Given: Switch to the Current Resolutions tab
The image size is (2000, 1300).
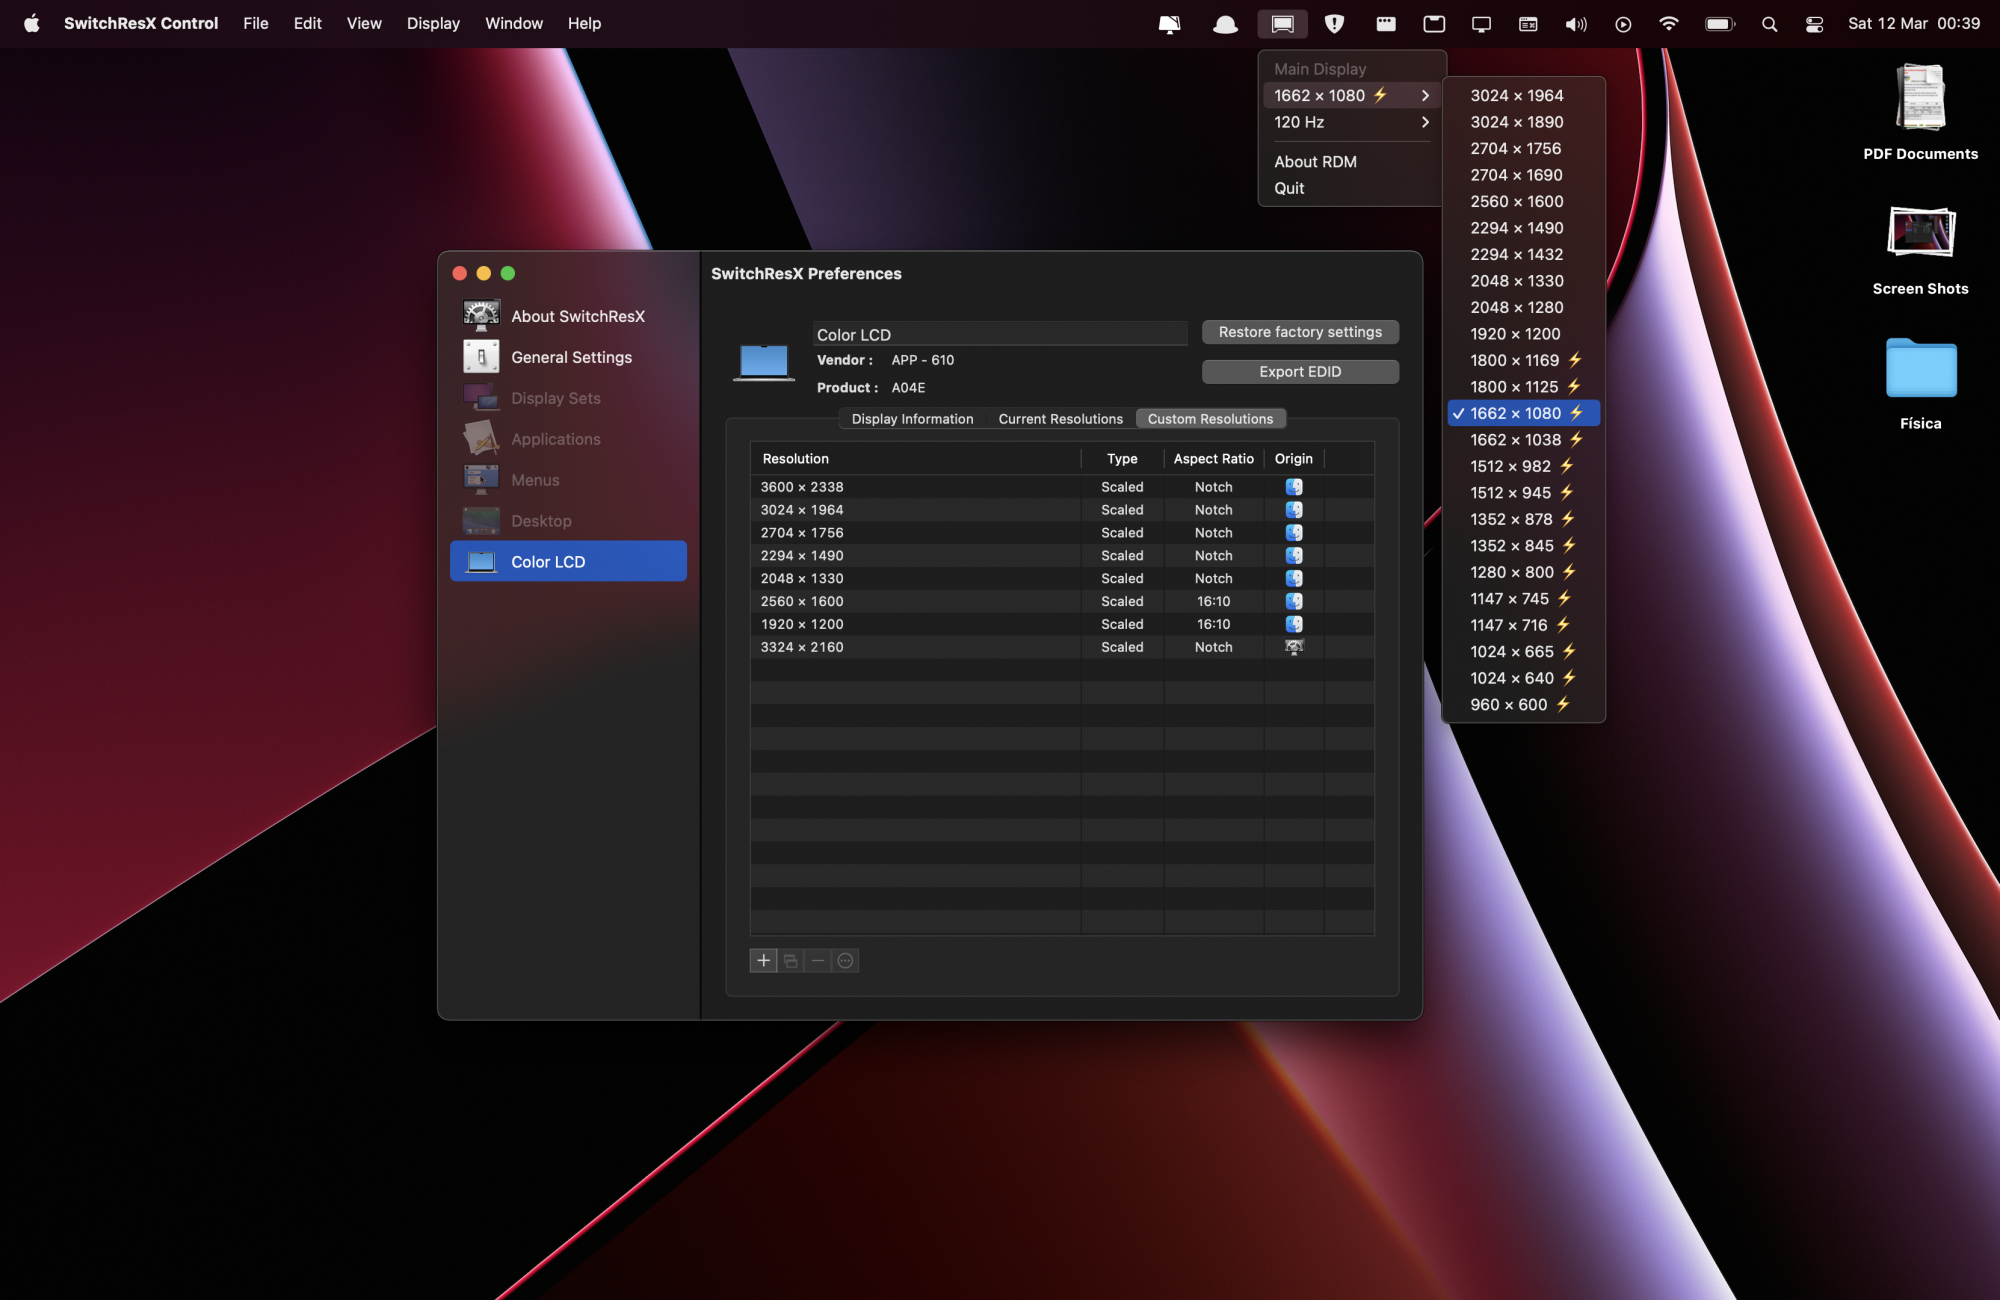Looking at the screenshot, I should (x=1060, y=419).
